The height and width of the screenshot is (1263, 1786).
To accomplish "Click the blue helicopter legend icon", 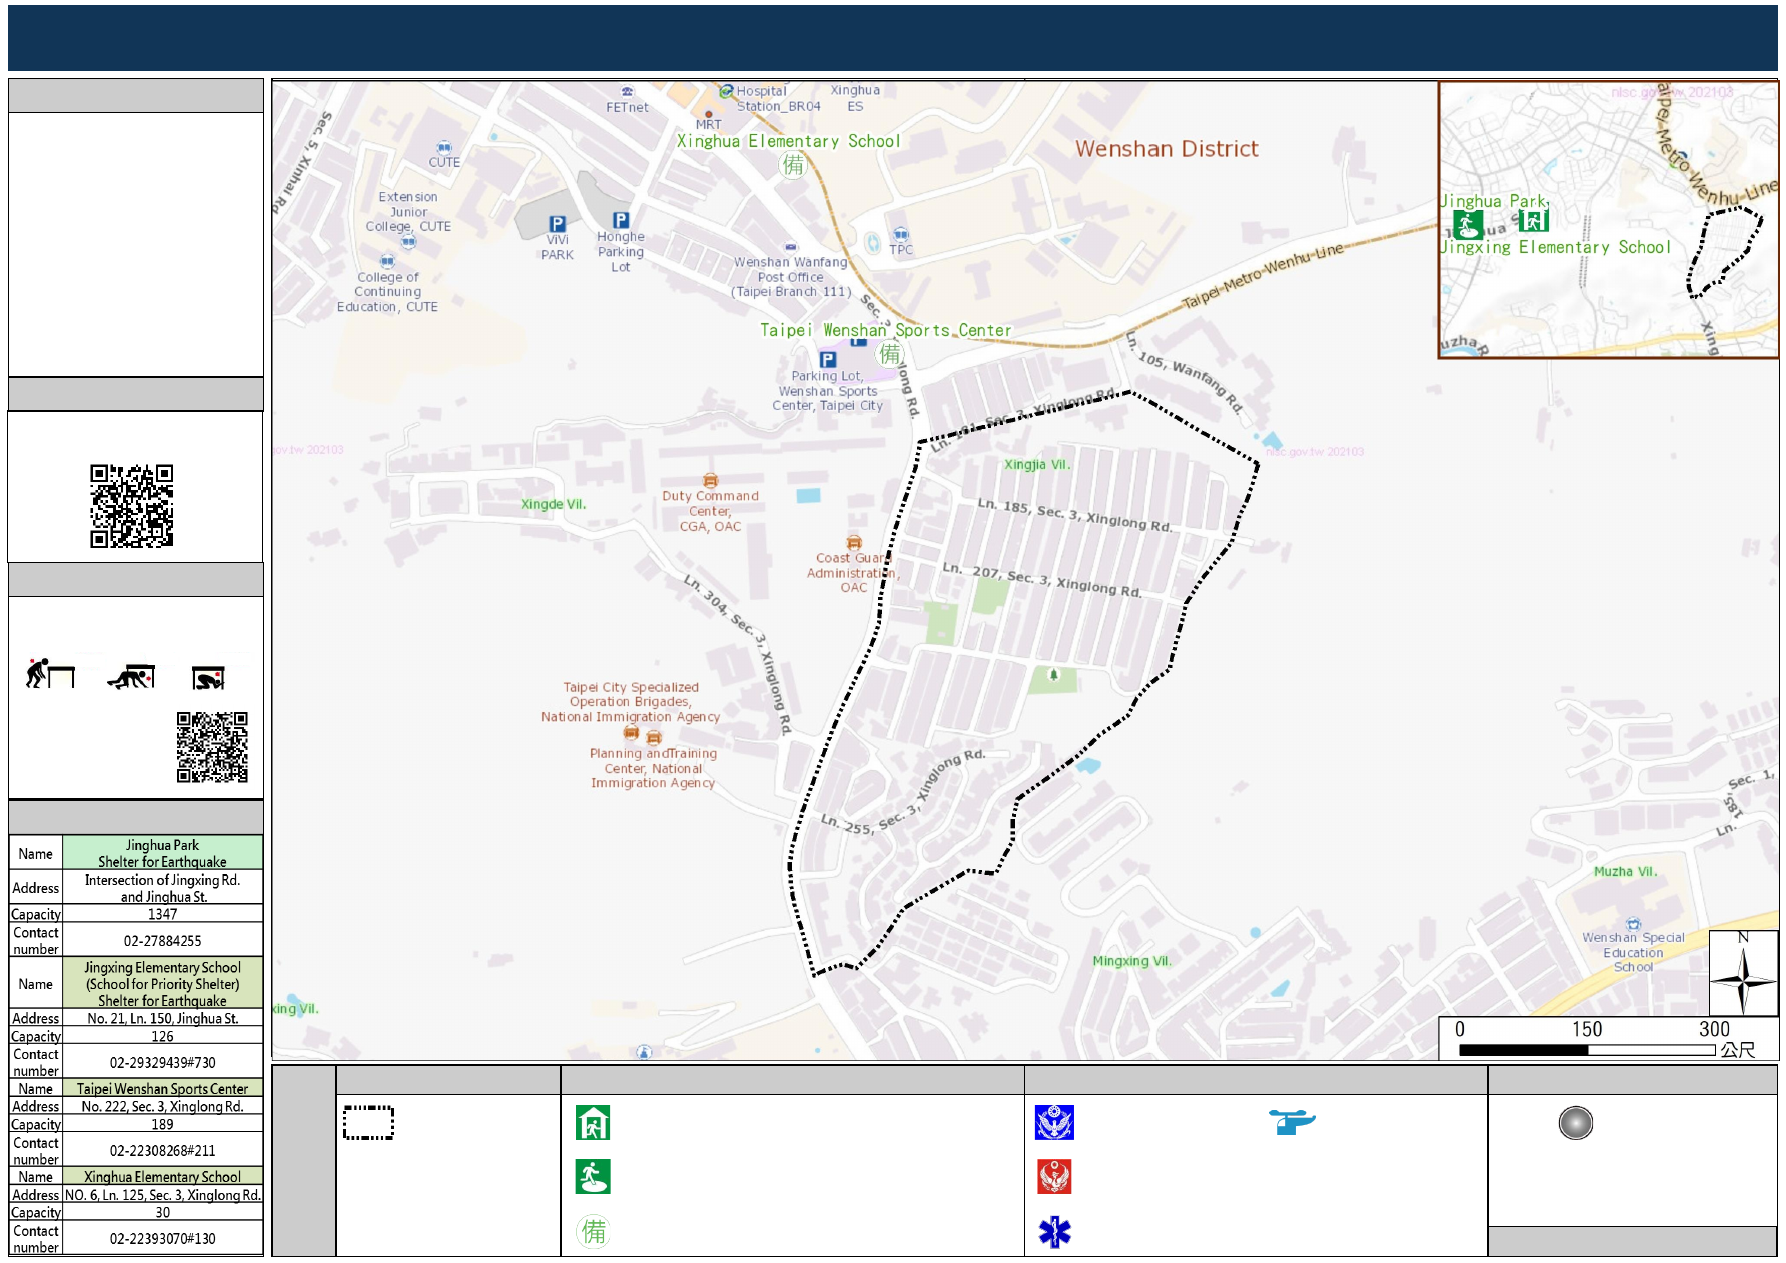I will pos(1292,1121).
